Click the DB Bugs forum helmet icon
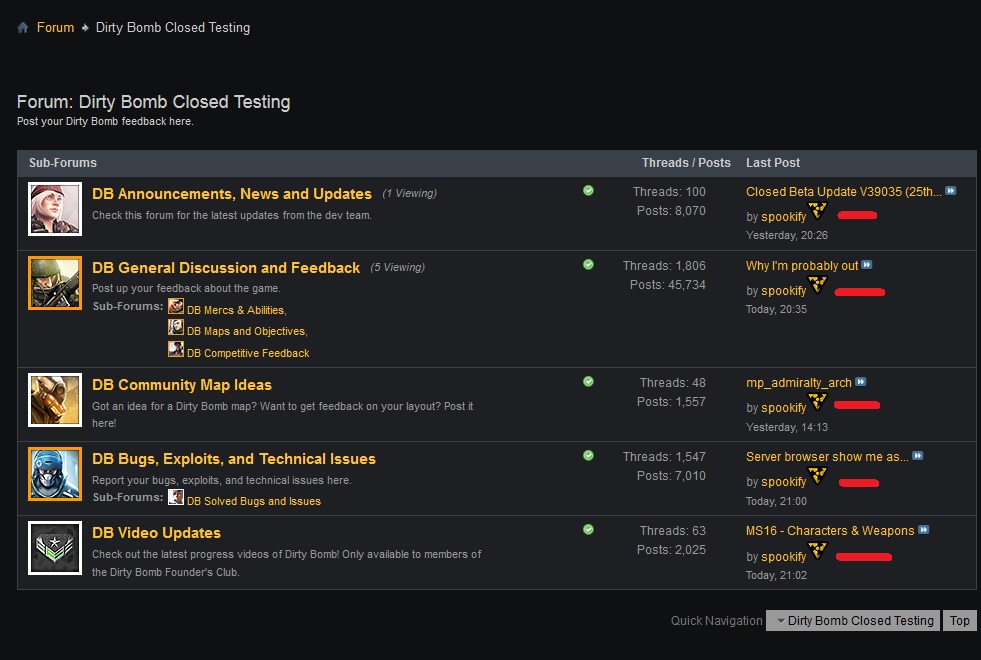981x660 pixels. [55, 474]
